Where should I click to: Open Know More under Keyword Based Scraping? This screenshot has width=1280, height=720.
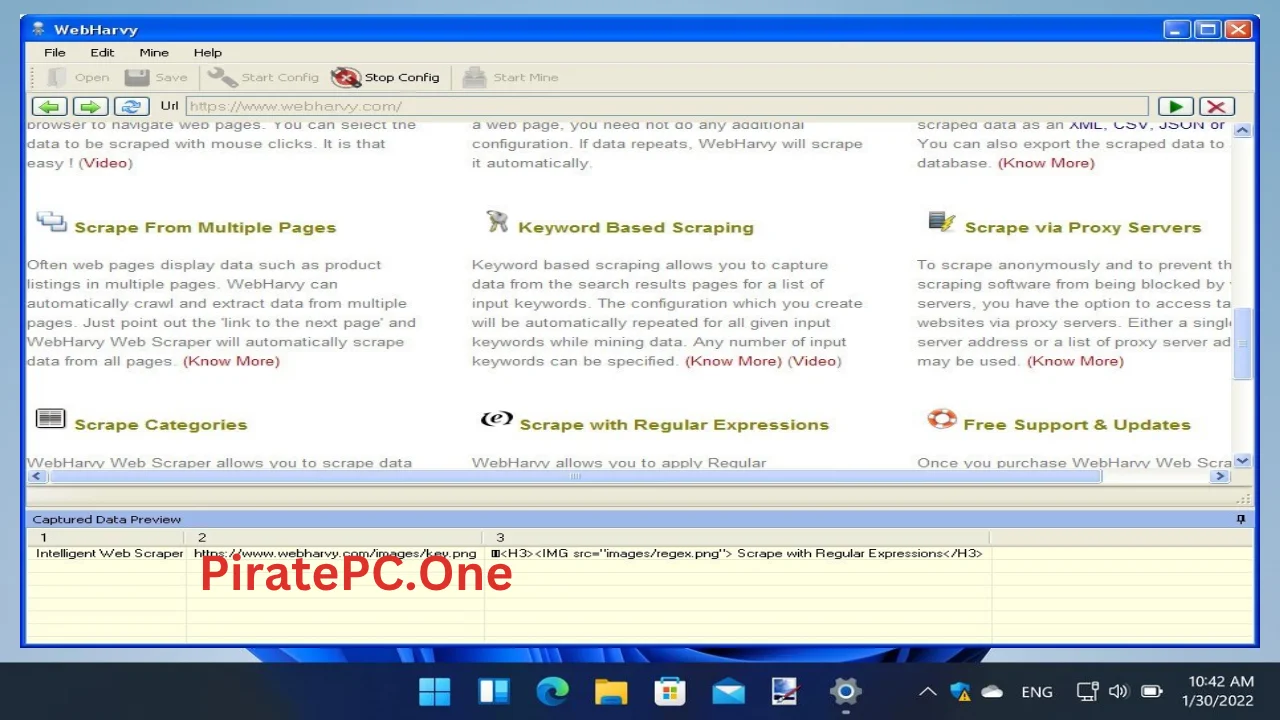coord(733,361)
